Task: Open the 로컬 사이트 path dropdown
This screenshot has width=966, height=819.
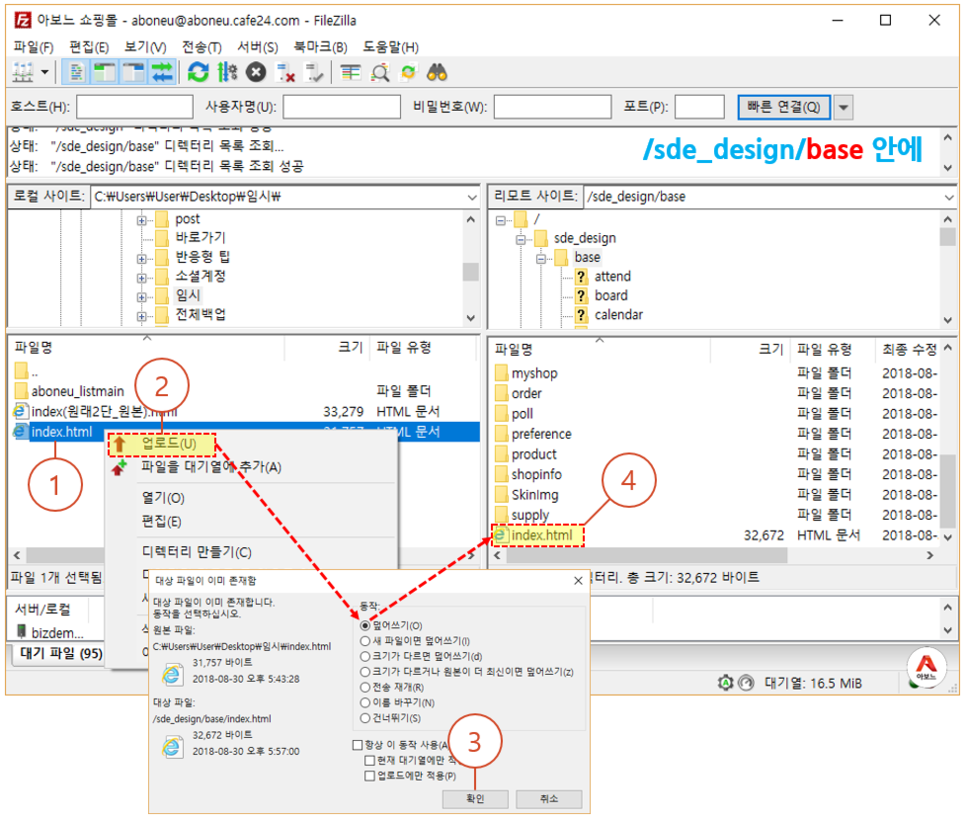Action: 472,197
